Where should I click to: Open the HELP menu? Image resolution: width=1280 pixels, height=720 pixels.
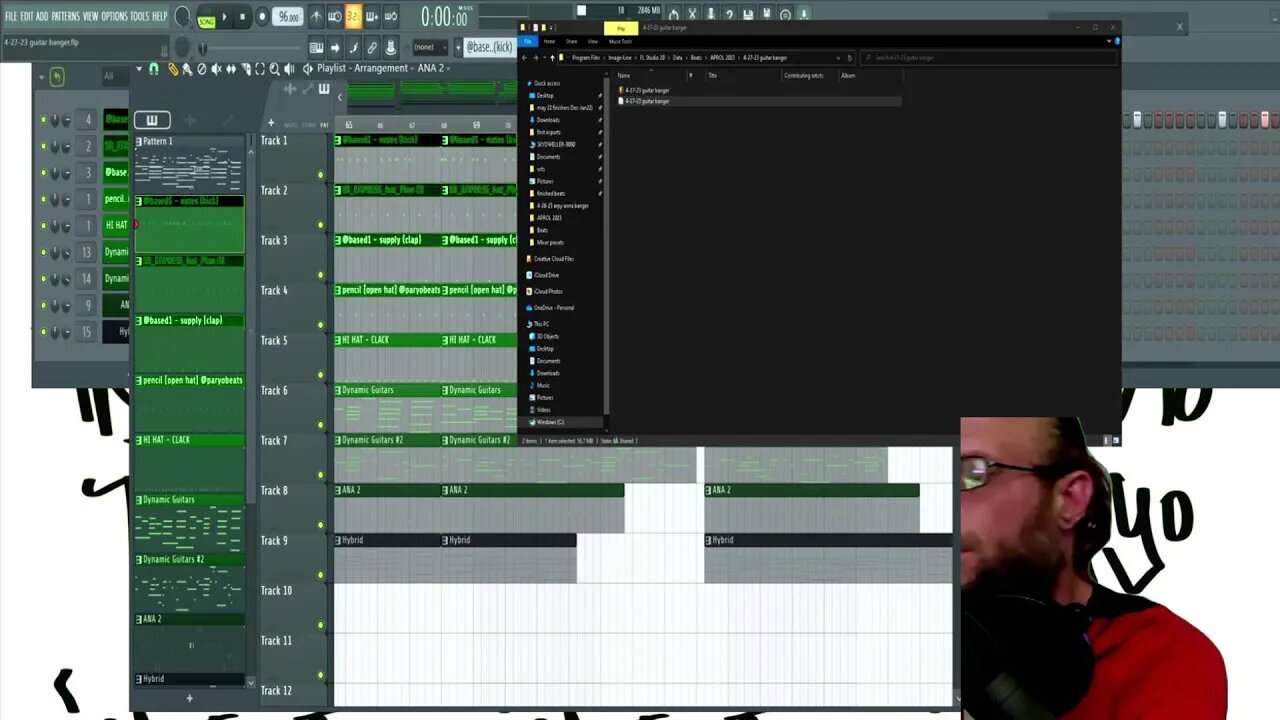tap(160, 16)
